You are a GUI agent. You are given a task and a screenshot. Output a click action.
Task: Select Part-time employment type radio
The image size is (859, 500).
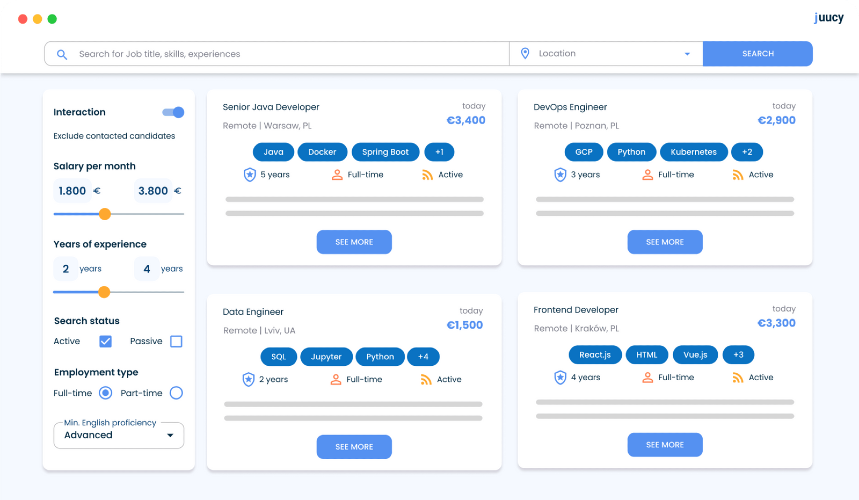point(176,393)
